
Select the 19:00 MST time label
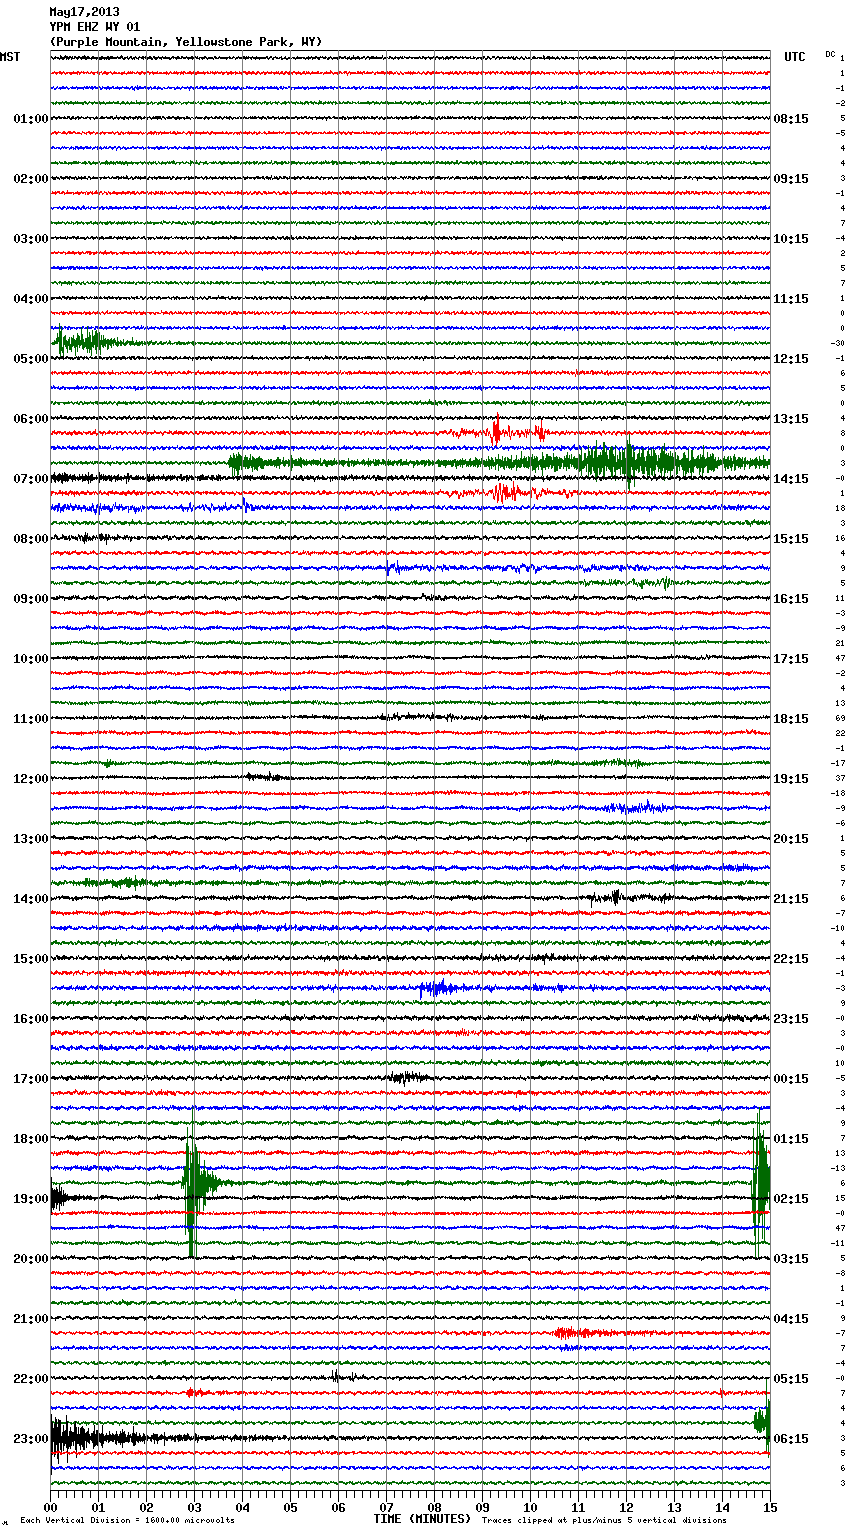31,1199
